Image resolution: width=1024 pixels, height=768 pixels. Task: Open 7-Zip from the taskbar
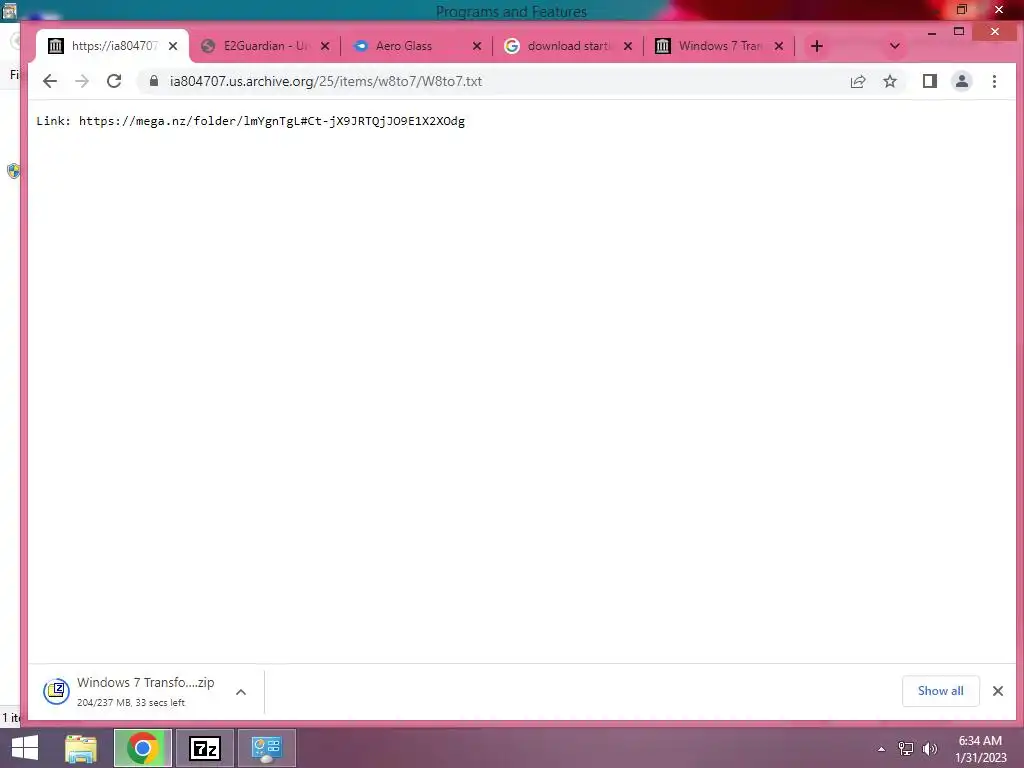click(x=204, y=748)
